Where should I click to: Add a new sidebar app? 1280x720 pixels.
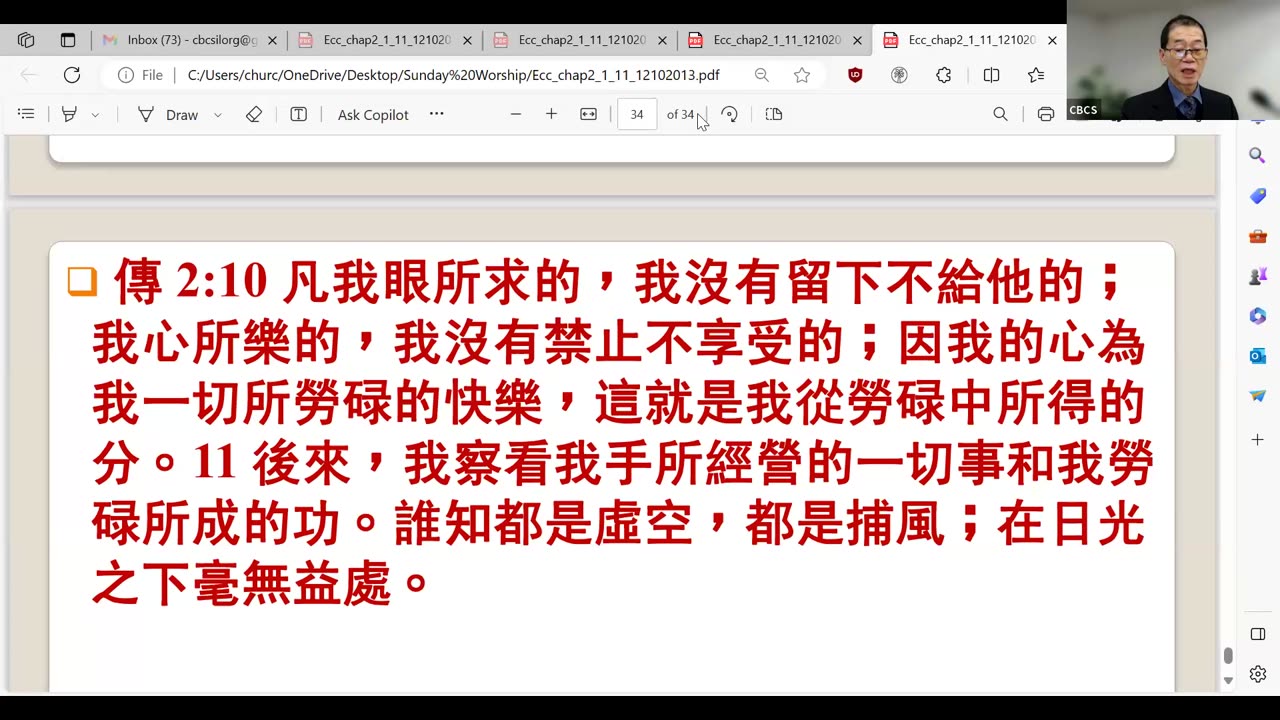coord(1258,440)
